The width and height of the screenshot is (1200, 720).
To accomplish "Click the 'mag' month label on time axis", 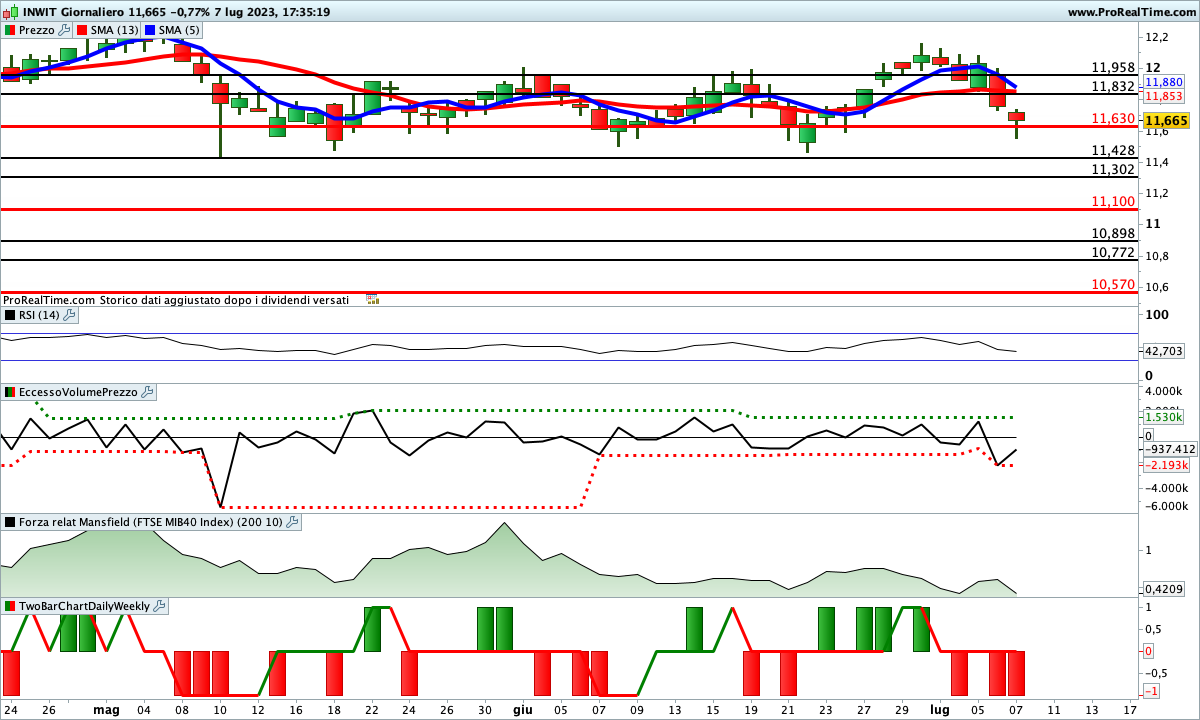I will pos(106,710).
